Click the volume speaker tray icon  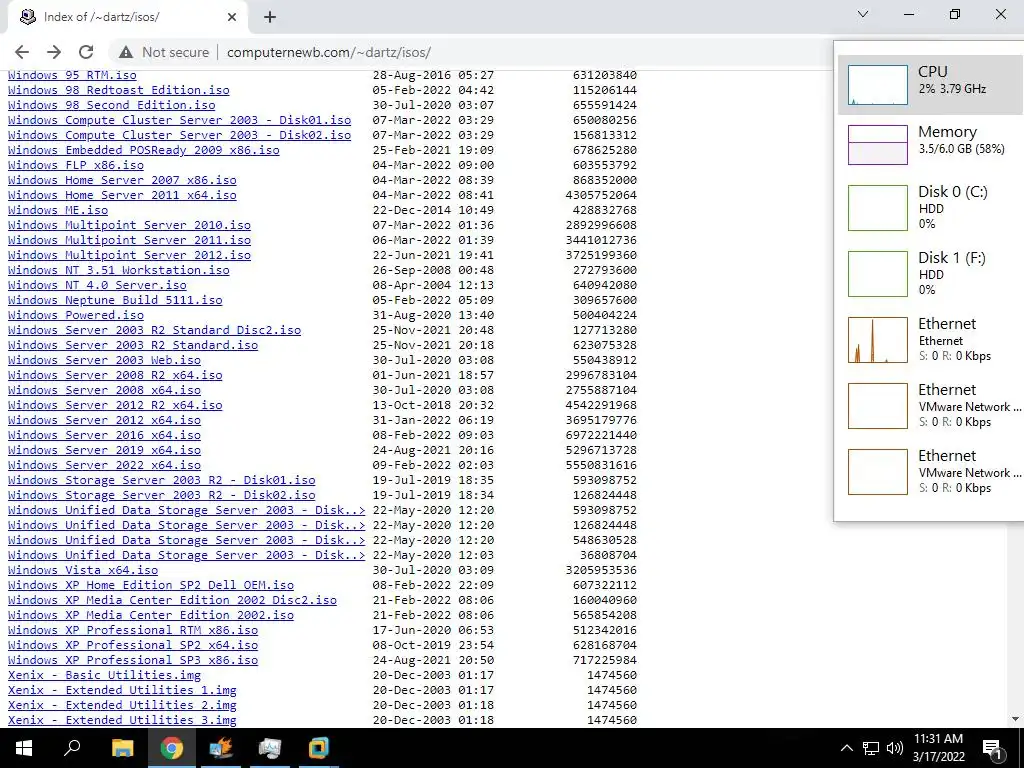pyautogui.click(x=895, y=748)
